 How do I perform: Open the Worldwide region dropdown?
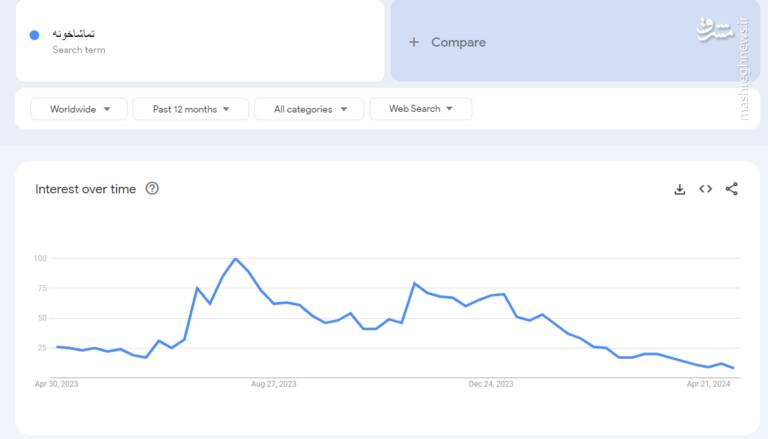click(x=79, y=109)
